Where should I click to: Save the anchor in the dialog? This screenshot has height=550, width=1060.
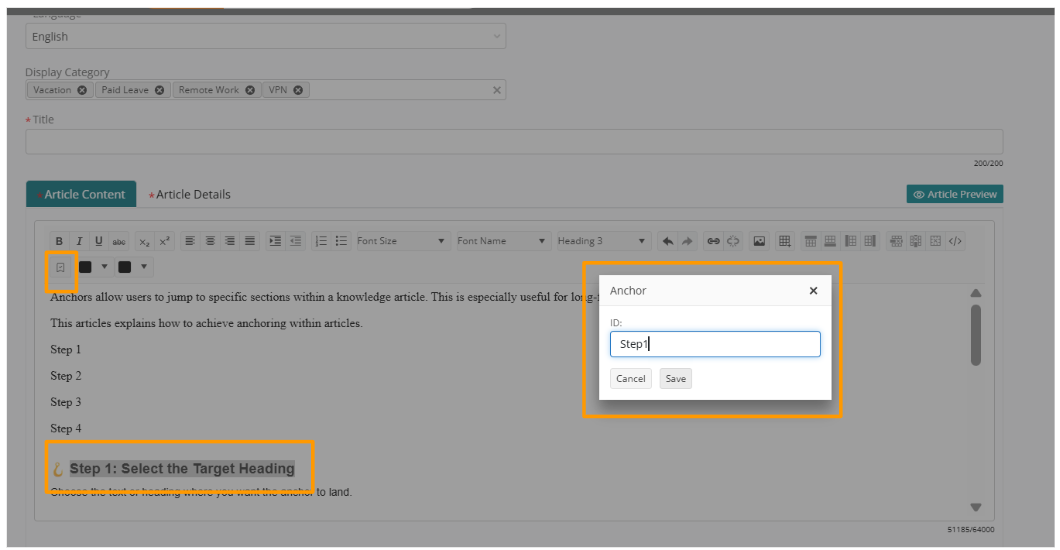tap(675, 378)
